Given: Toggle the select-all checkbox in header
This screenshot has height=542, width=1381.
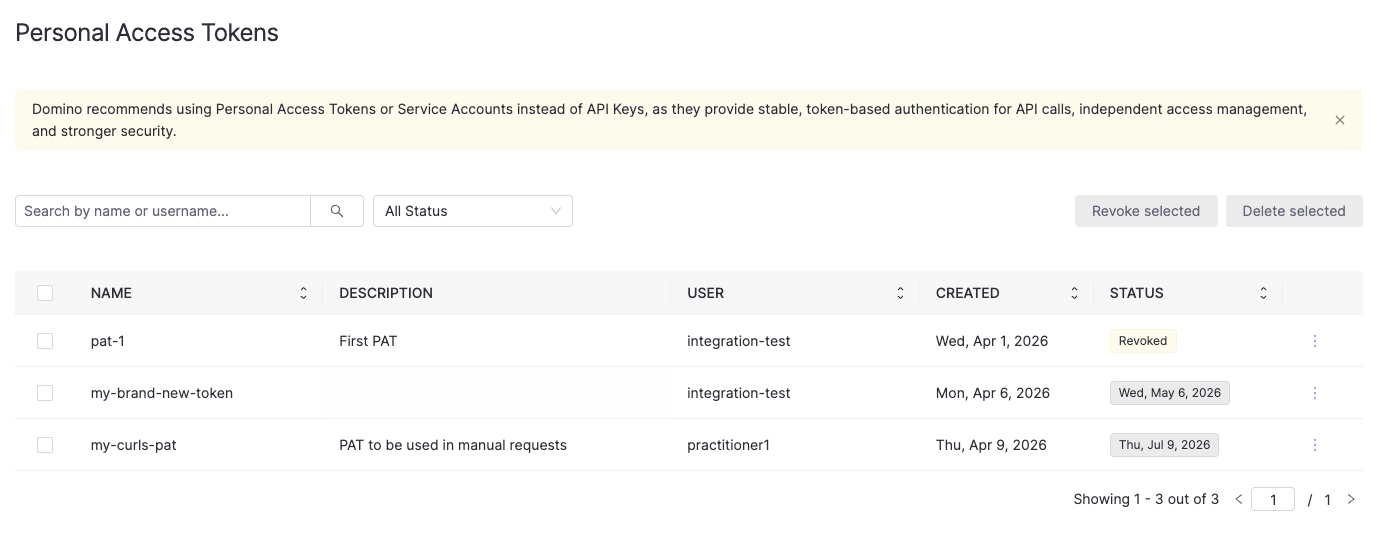Looking at the screenshot, I should pos(45,293).
